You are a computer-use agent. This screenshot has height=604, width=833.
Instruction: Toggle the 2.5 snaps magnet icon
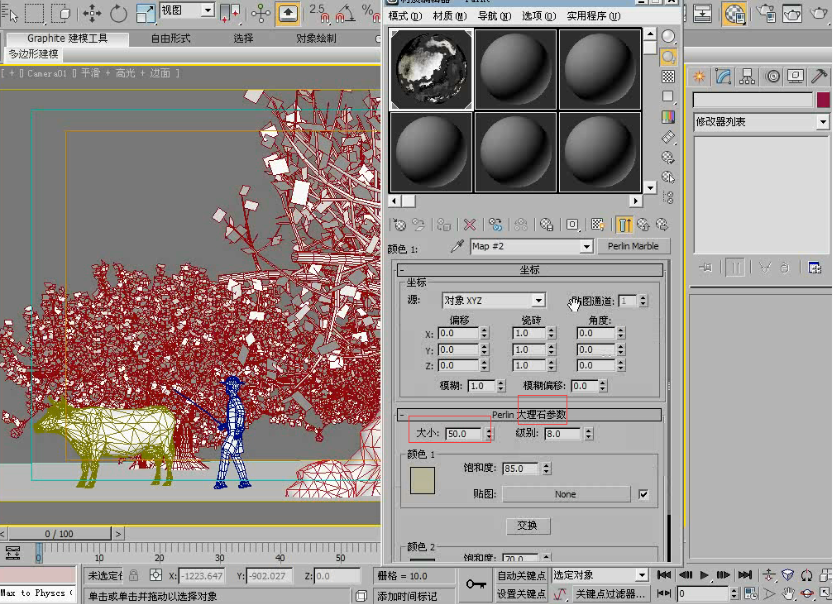pos(319,13)
